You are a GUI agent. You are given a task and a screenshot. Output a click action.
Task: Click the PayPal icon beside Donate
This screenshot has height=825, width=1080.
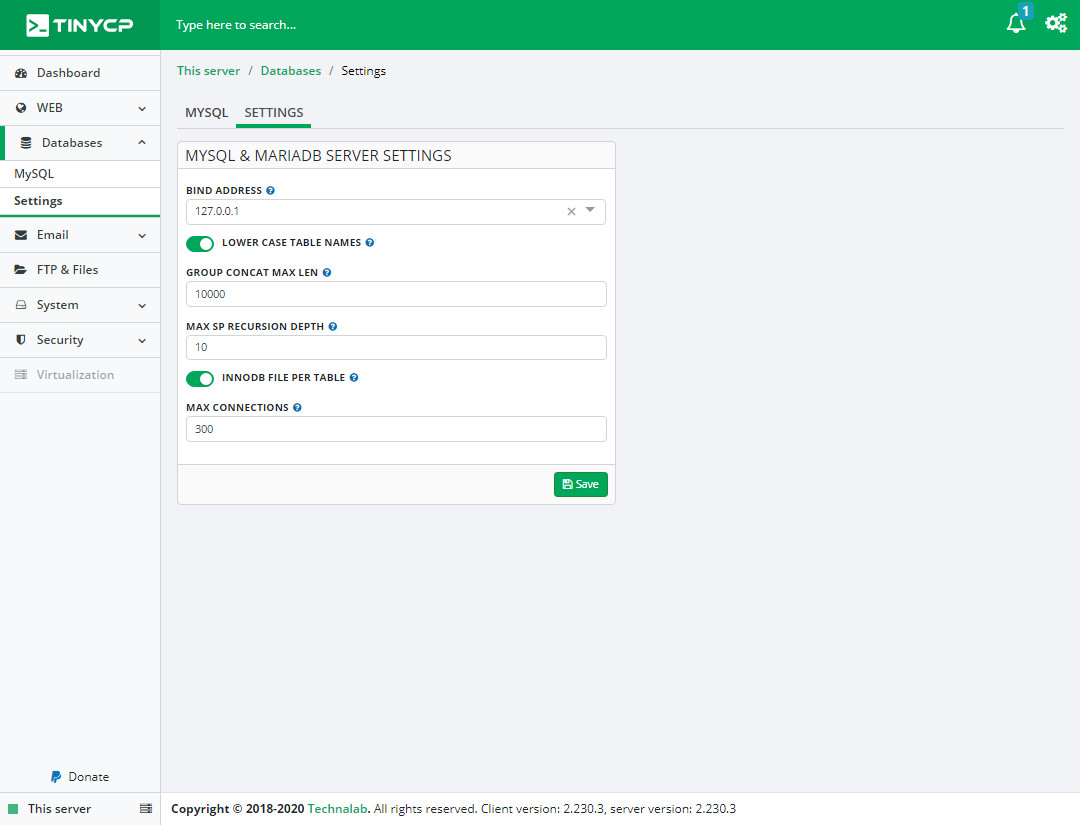[56, 777]
